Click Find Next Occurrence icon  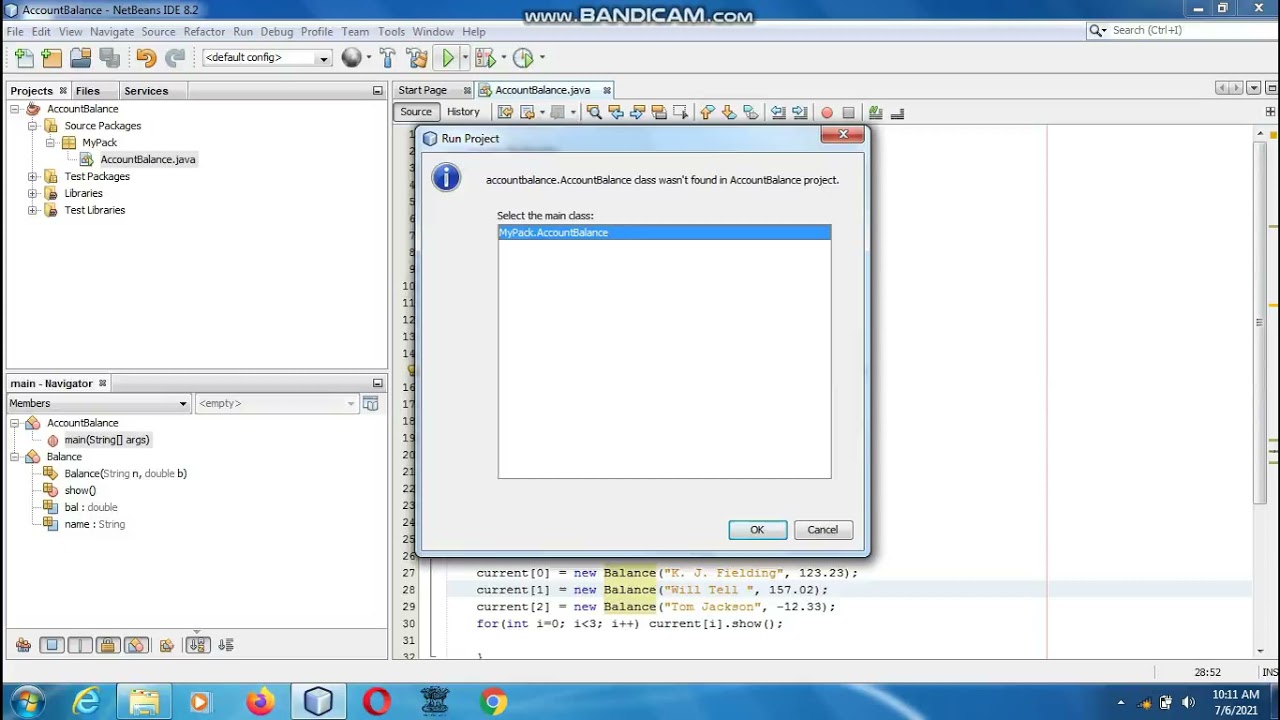coord(637,112)
